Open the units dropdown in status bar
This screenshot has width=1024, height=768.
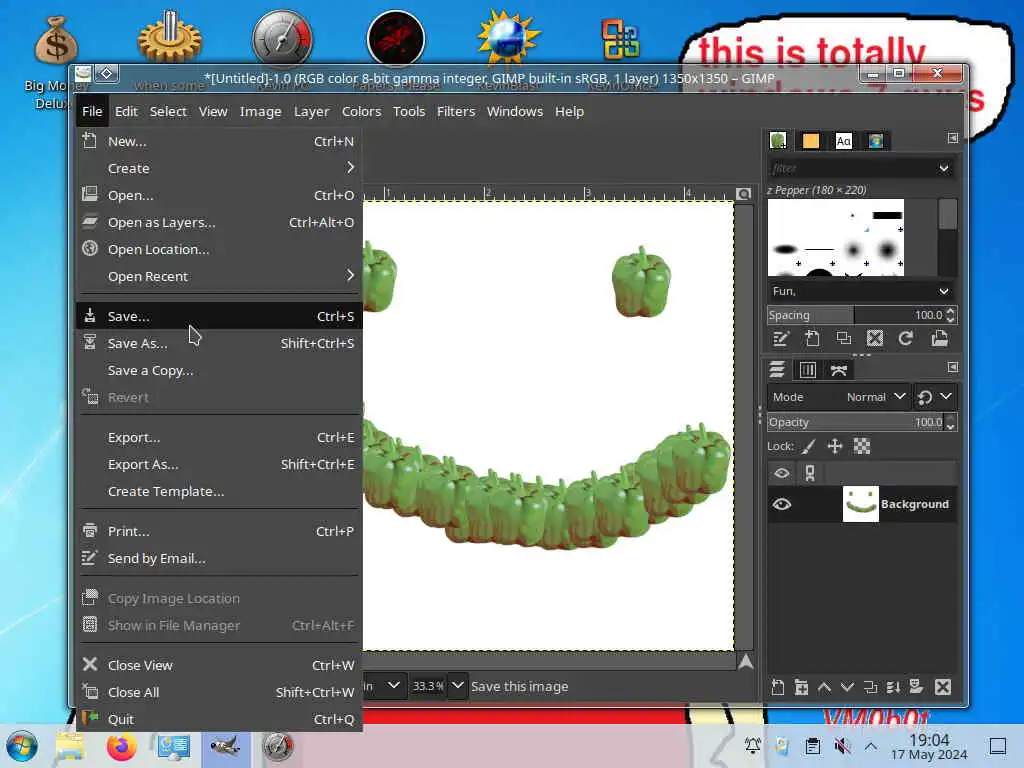[393, 686]
